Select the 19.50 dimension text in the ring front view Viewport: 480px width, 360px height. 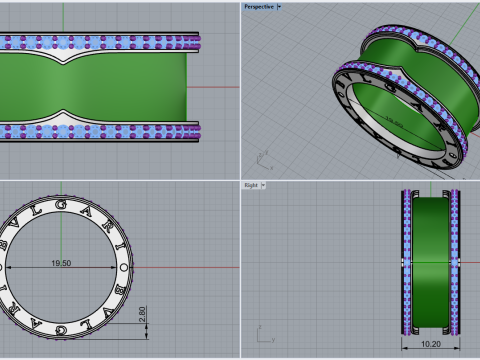tap(61, 263)
